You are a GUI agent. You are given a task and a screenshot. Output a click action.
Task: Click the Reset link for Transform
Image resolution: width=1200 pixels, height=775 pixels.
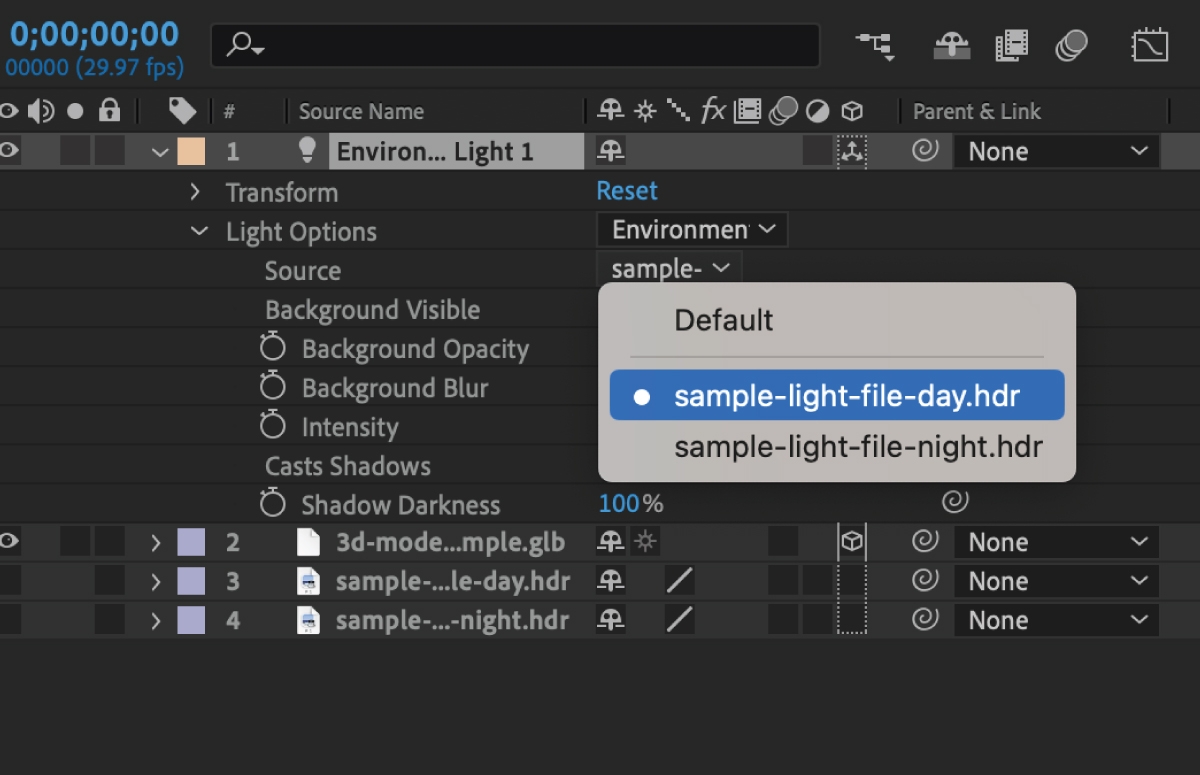coord(627,191)
